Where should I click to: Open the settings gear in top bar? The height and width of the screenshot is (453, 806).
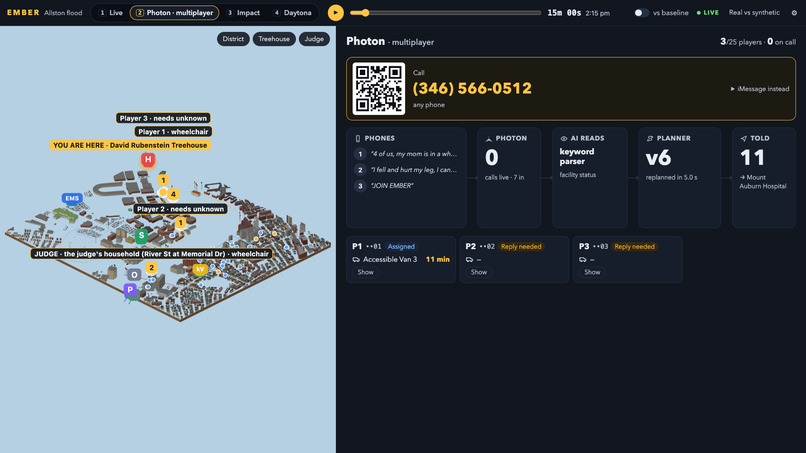pyautogui.click(x=794, y=13)
